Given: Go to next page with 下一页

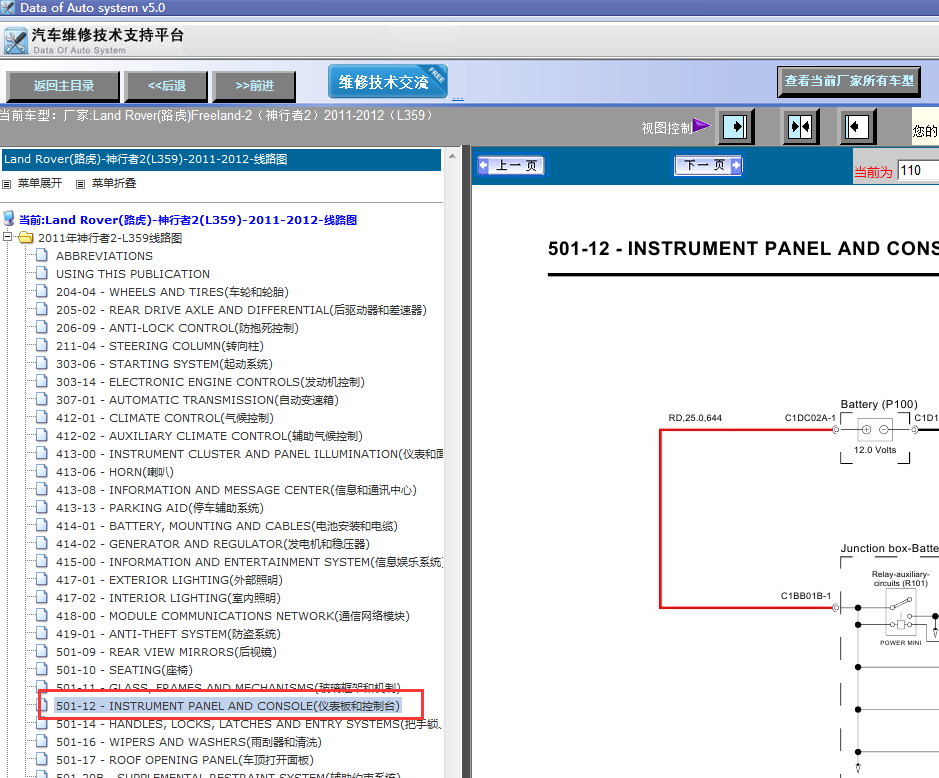Looking at the screenshot, I should tap(708, 166).
